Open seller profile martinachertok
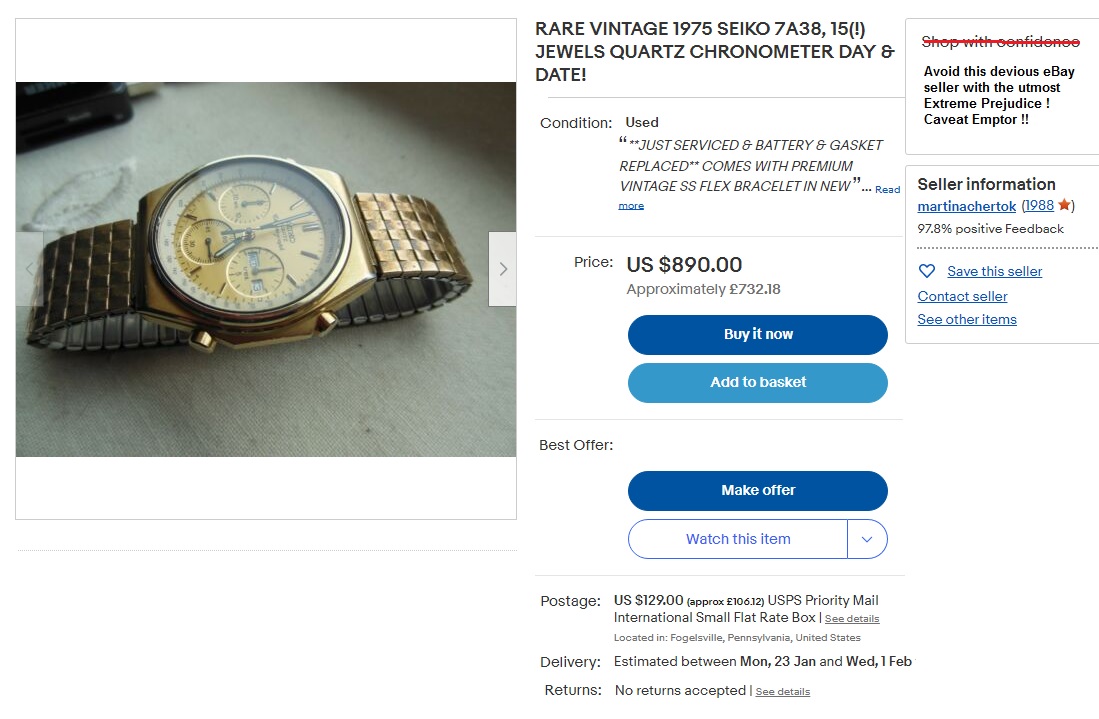Screen dimensions: 1099x719 tap(966, 206)
